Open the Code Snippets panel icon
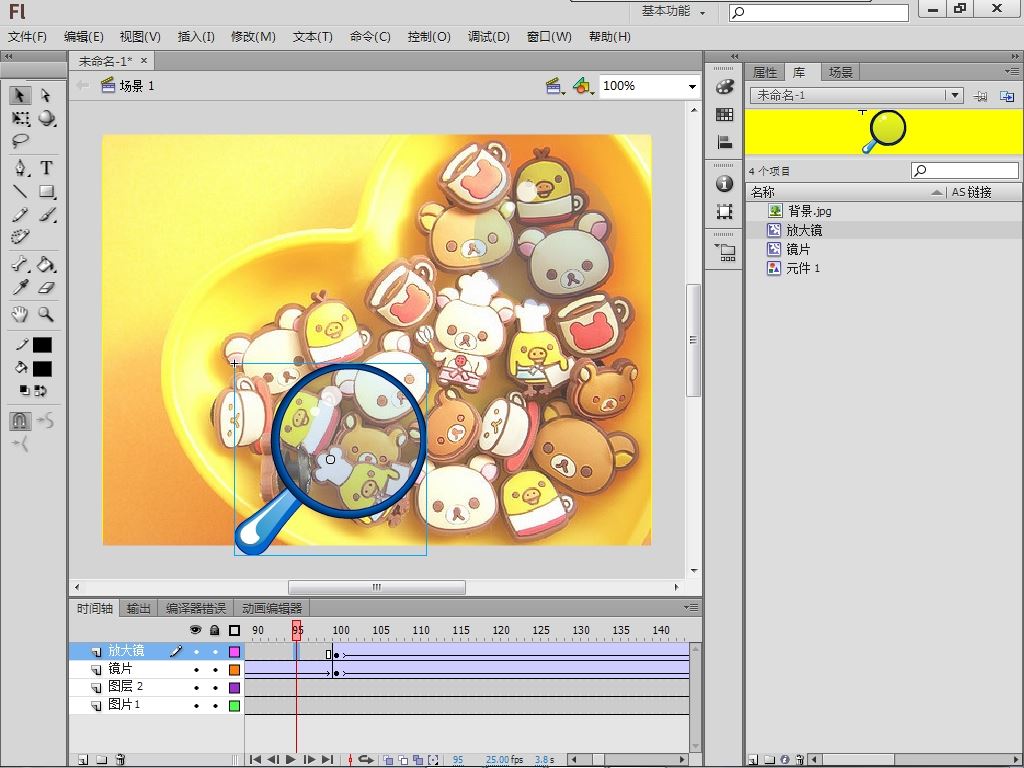Image resolution: width=1024 pixels, height=768 pixels. pos(725,252)
